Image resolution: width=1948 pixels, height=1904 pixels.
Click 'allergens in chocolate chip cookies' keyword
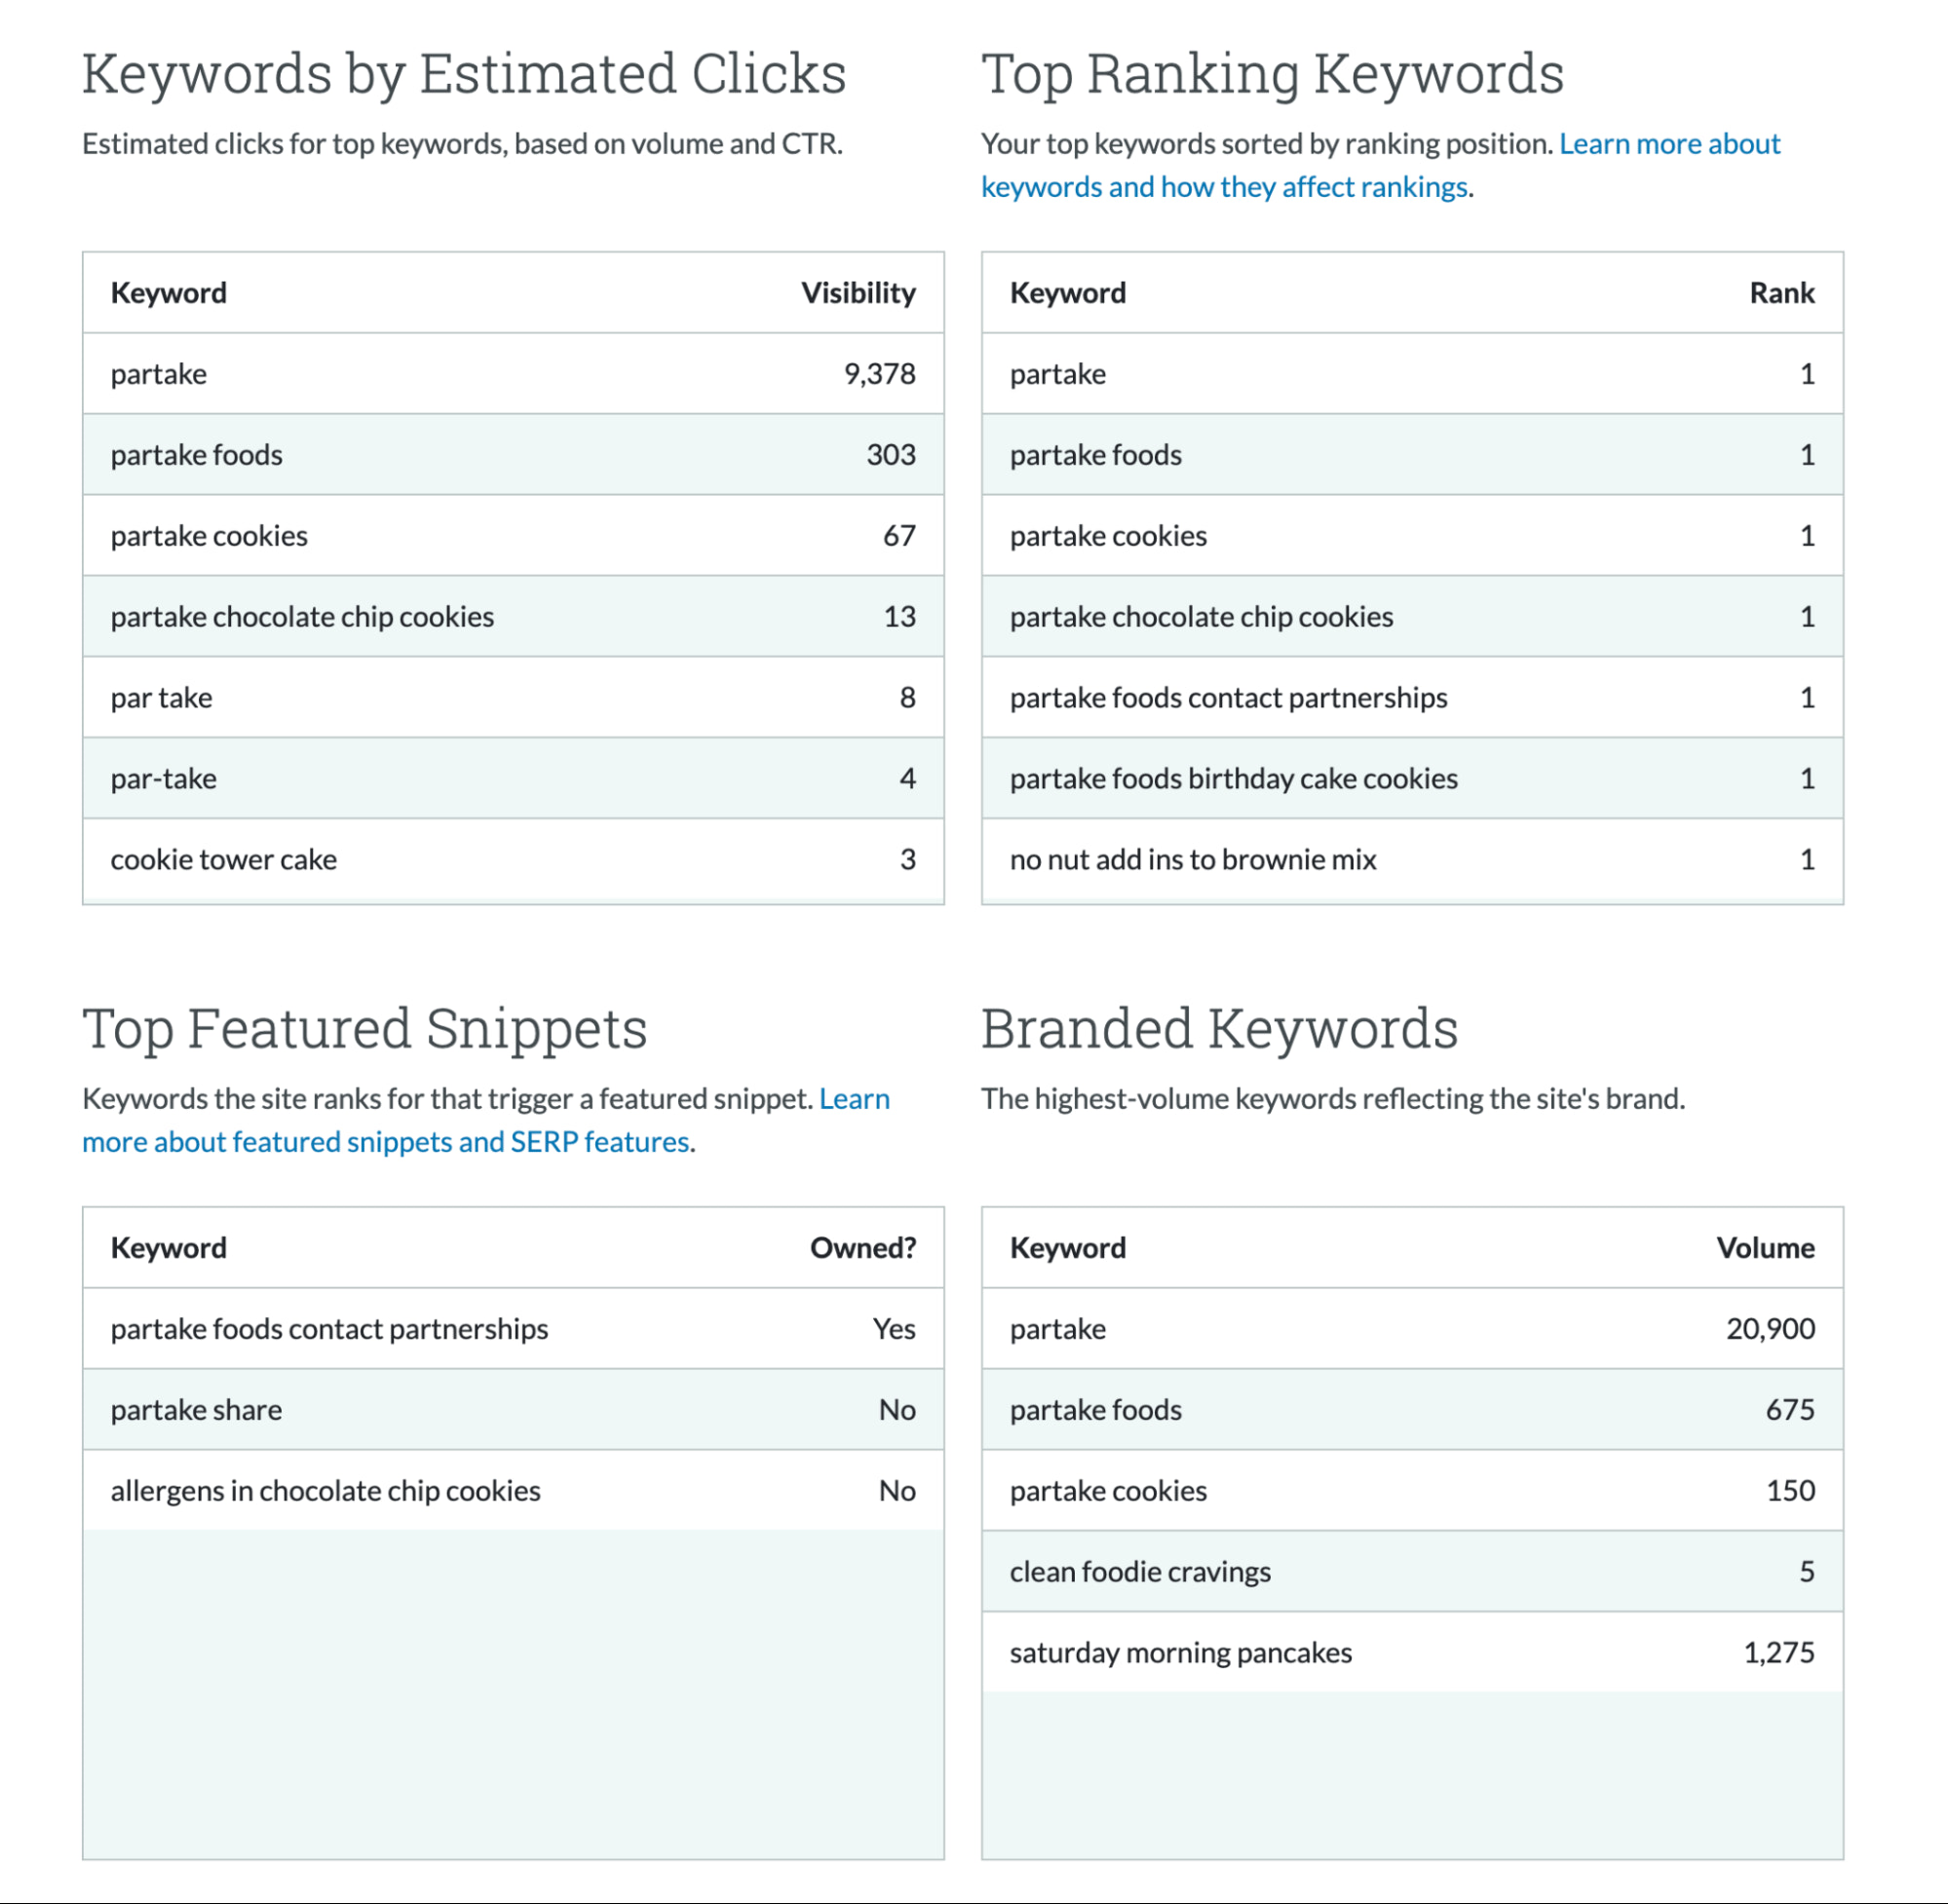[326, 1491]
